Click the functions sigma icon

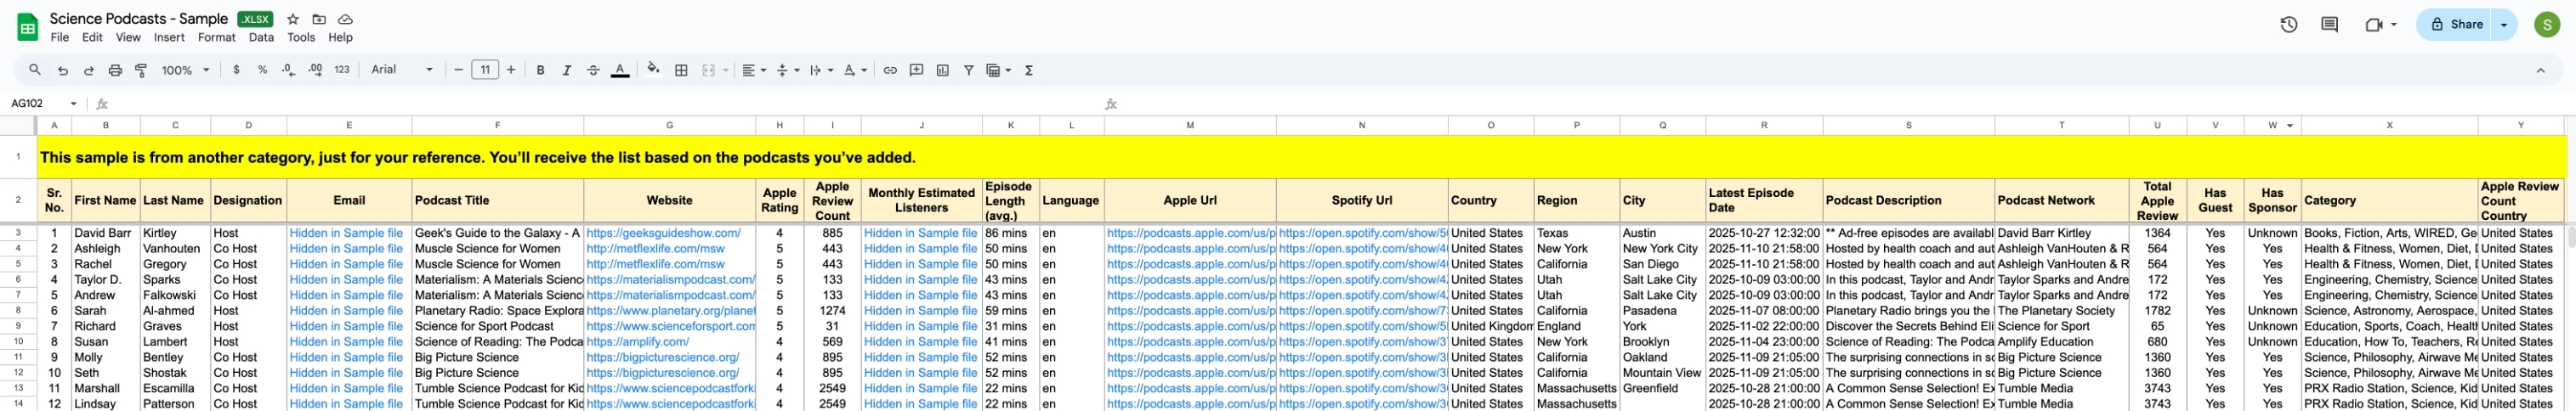point(1028,70)
